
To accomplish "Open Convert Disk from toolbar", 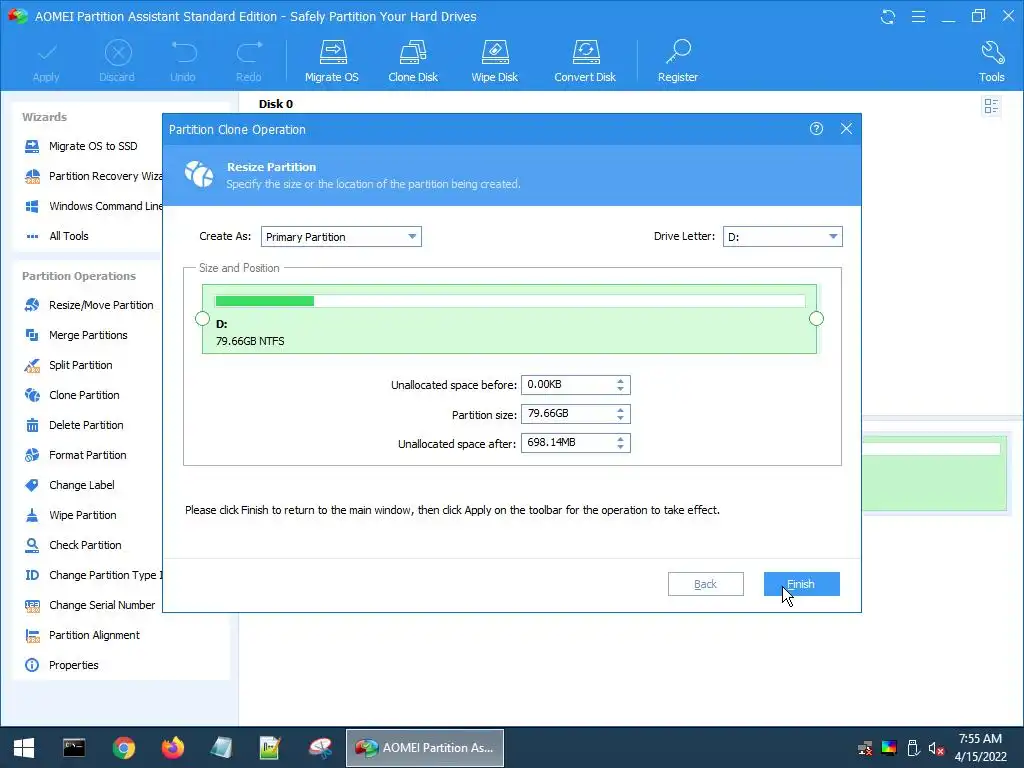I will 585,61.
